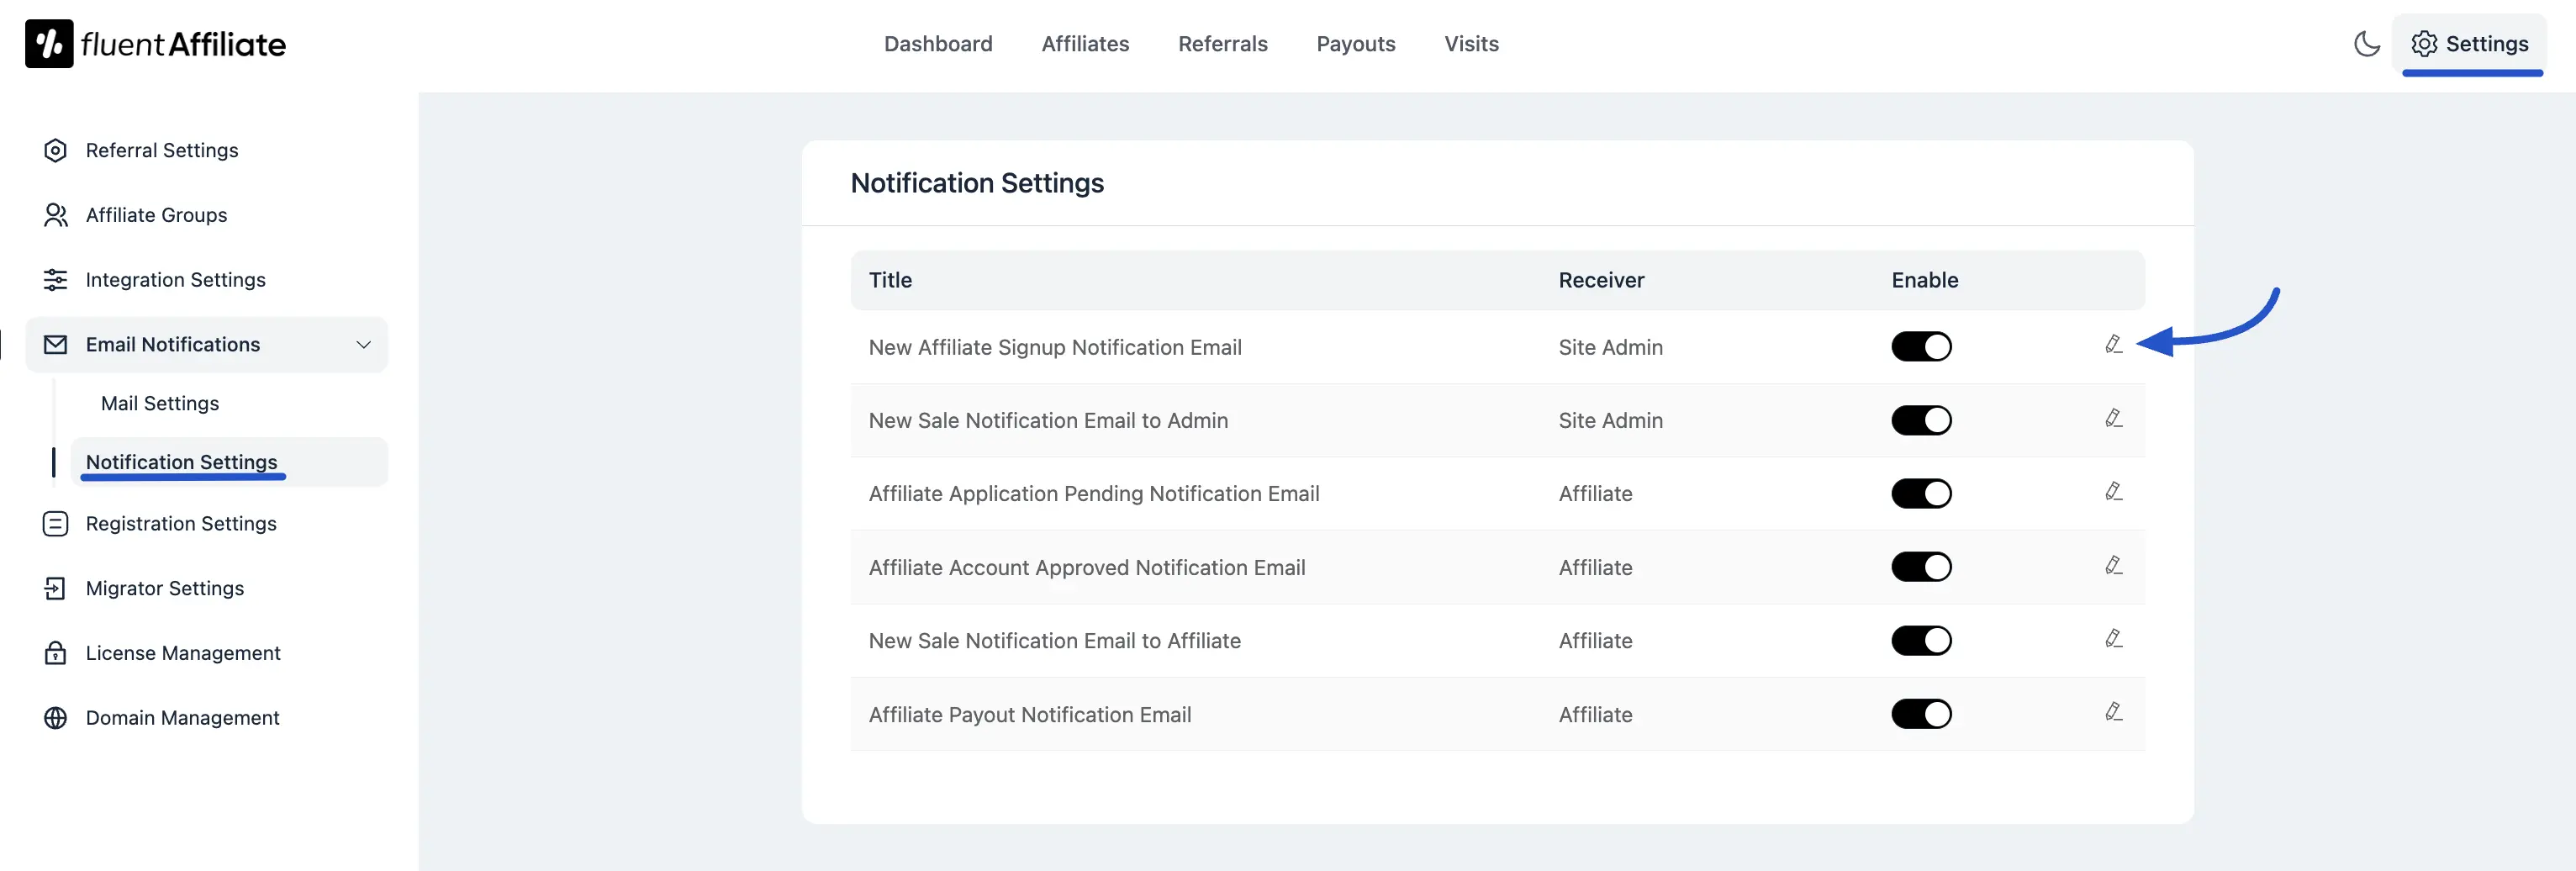Edit the New Affiliate Signup Notification Email
The width and height of the screenshot is (2576, 871).
pos(2114,346)
